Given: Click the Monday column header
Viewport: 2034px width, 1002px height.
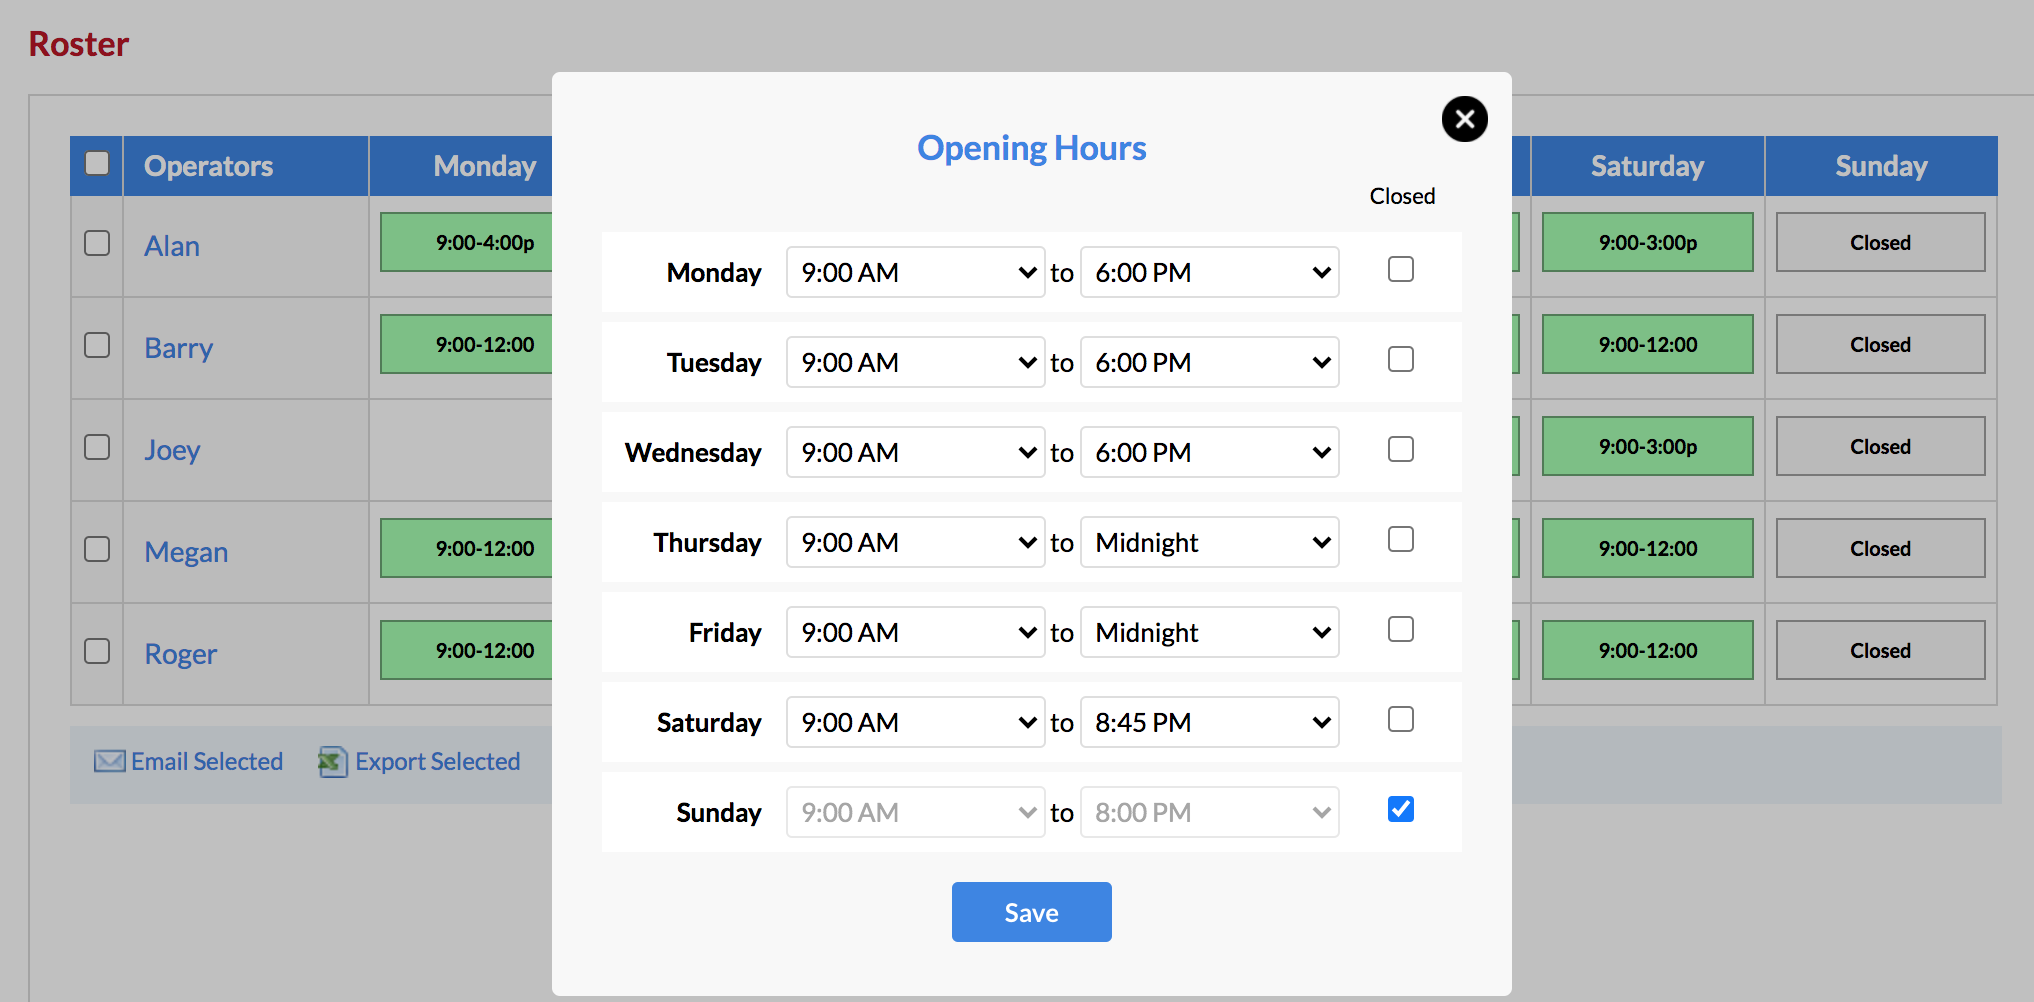Looking at the screenshot, I should 462,166.
